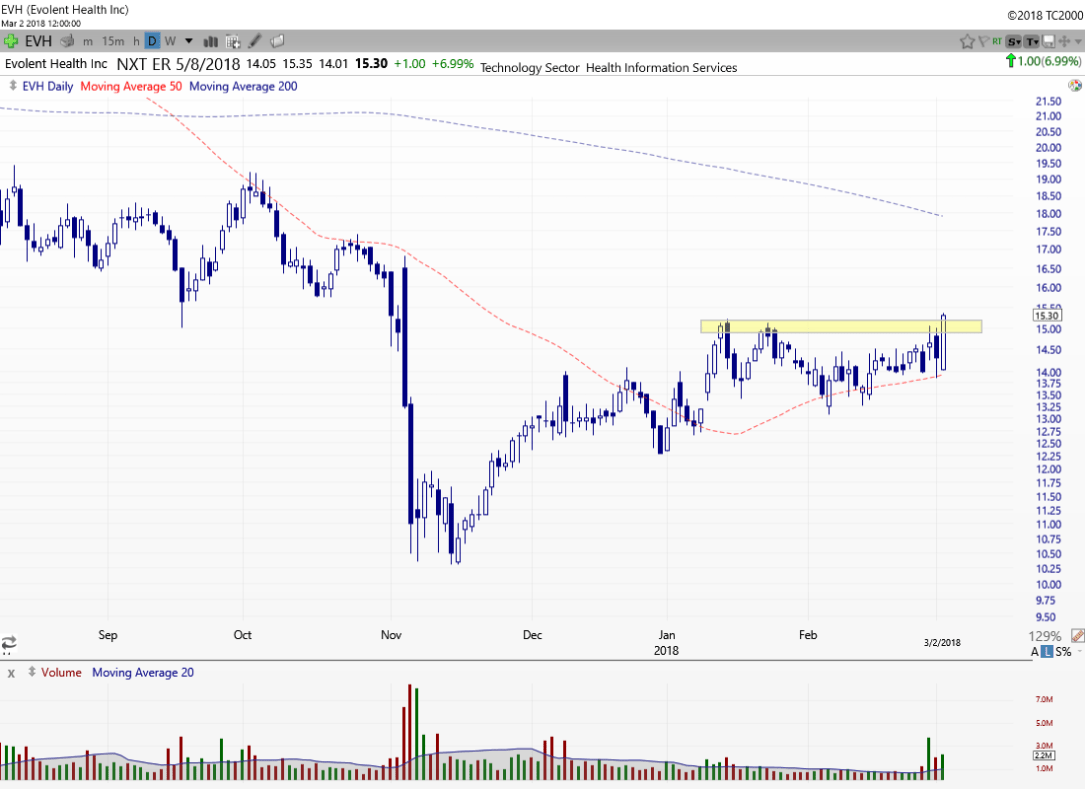
Task: Click the green plus add symbol icon
Action: tap(10, 41)
